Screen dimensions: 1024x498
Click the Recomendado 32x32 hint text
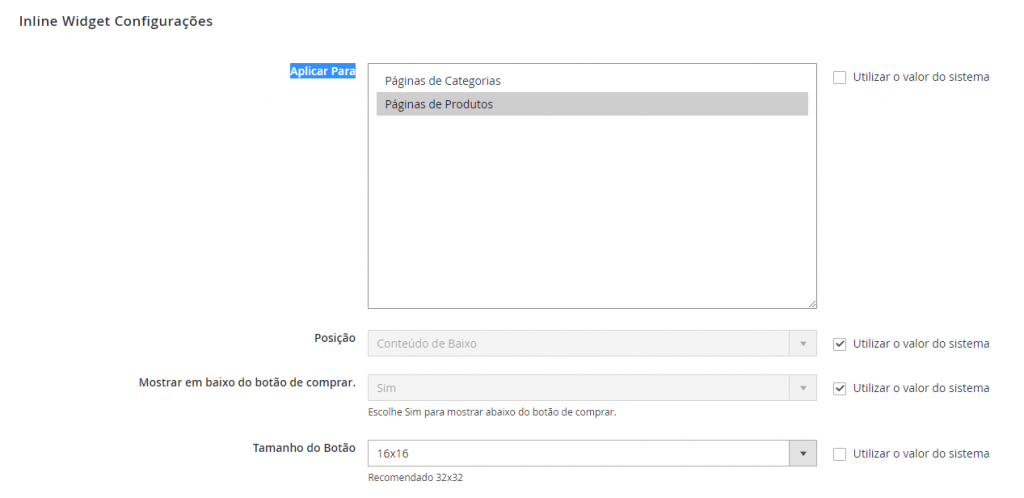click(415, 478)
